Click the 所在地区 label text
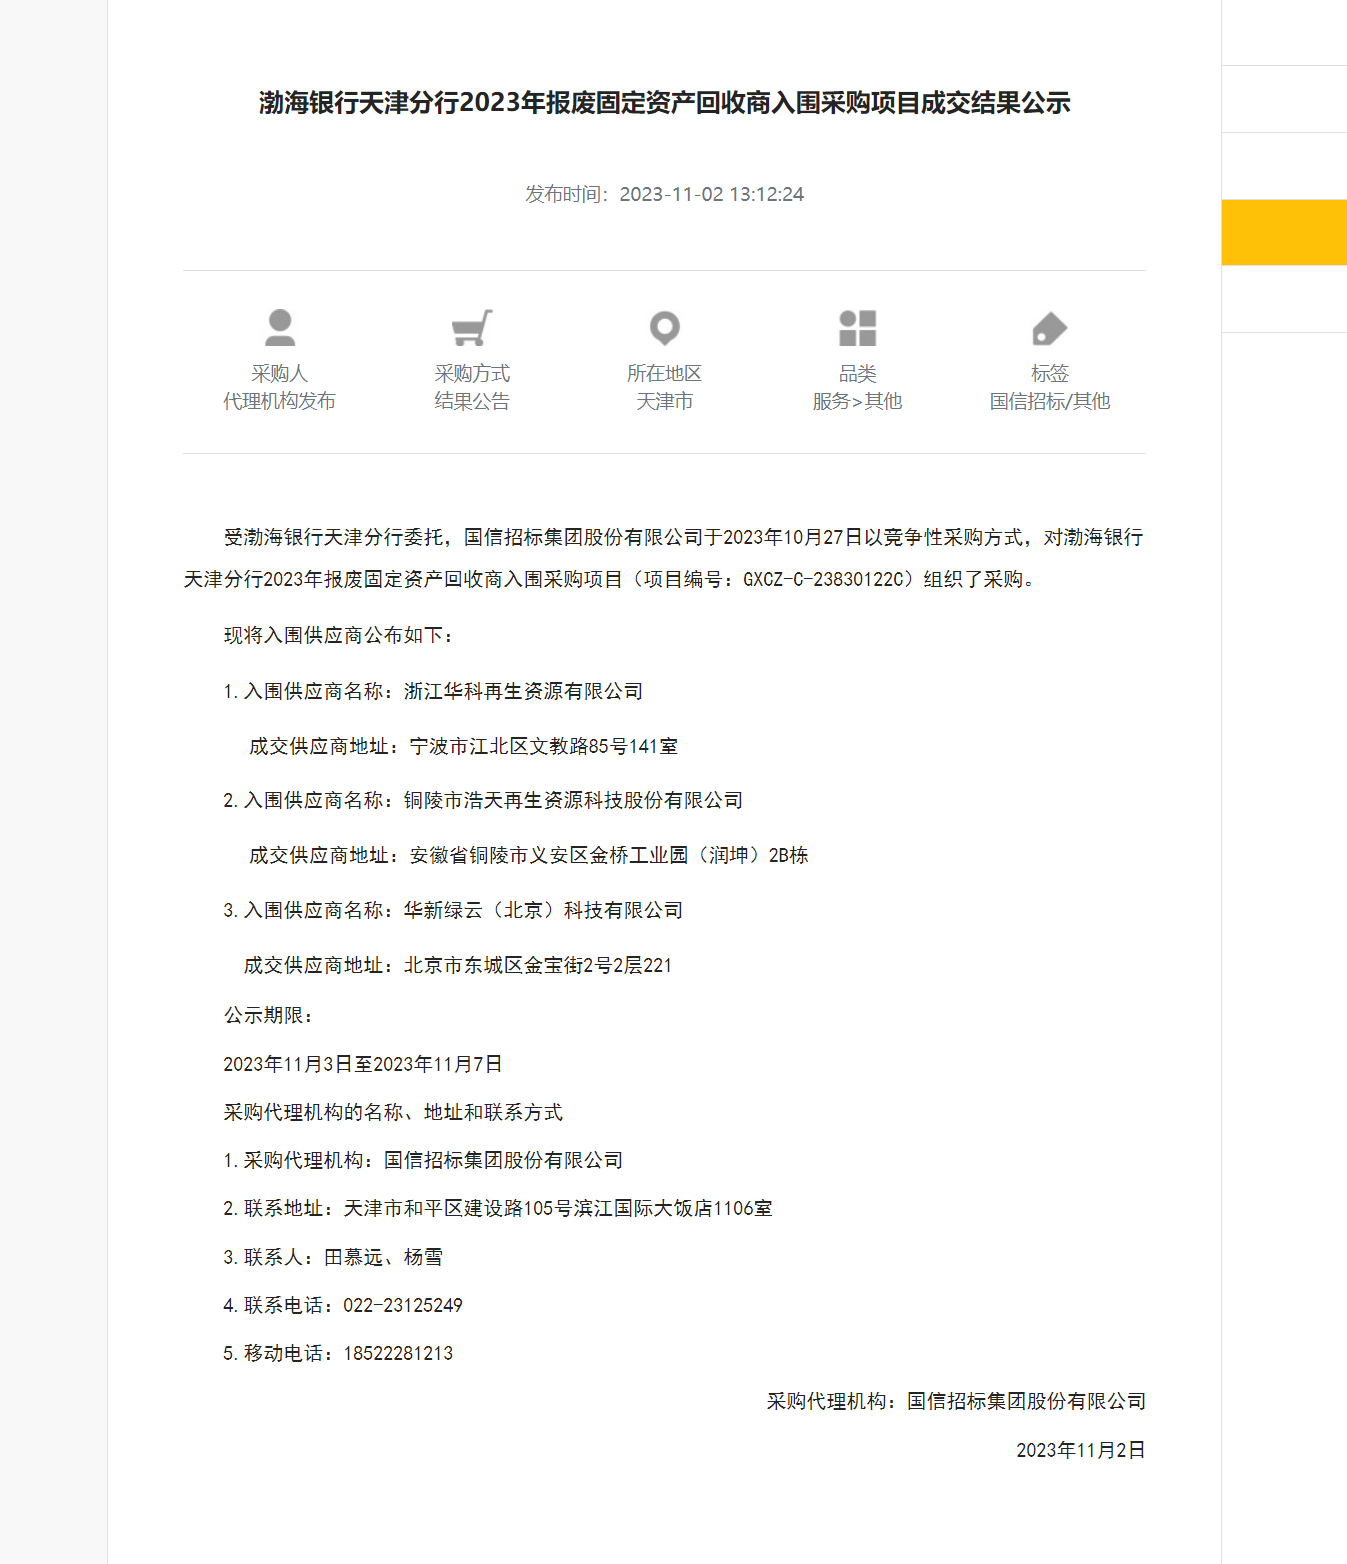 pos(665,373)
